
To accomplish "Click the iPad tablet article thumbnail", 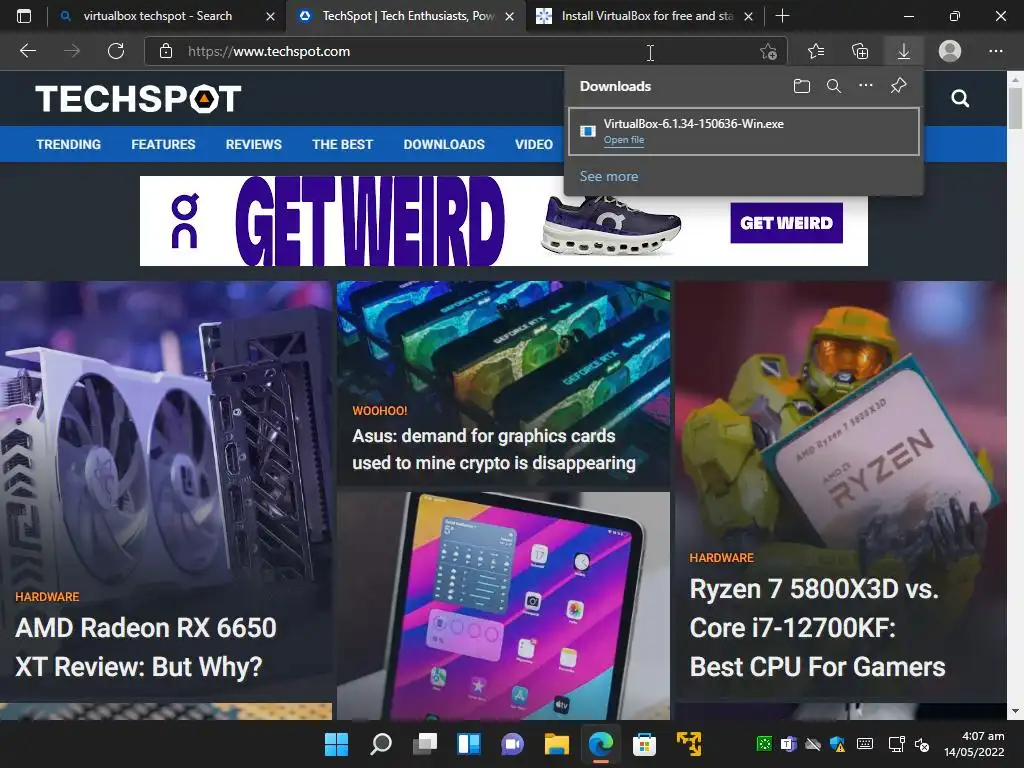I will tap(503, 606).
